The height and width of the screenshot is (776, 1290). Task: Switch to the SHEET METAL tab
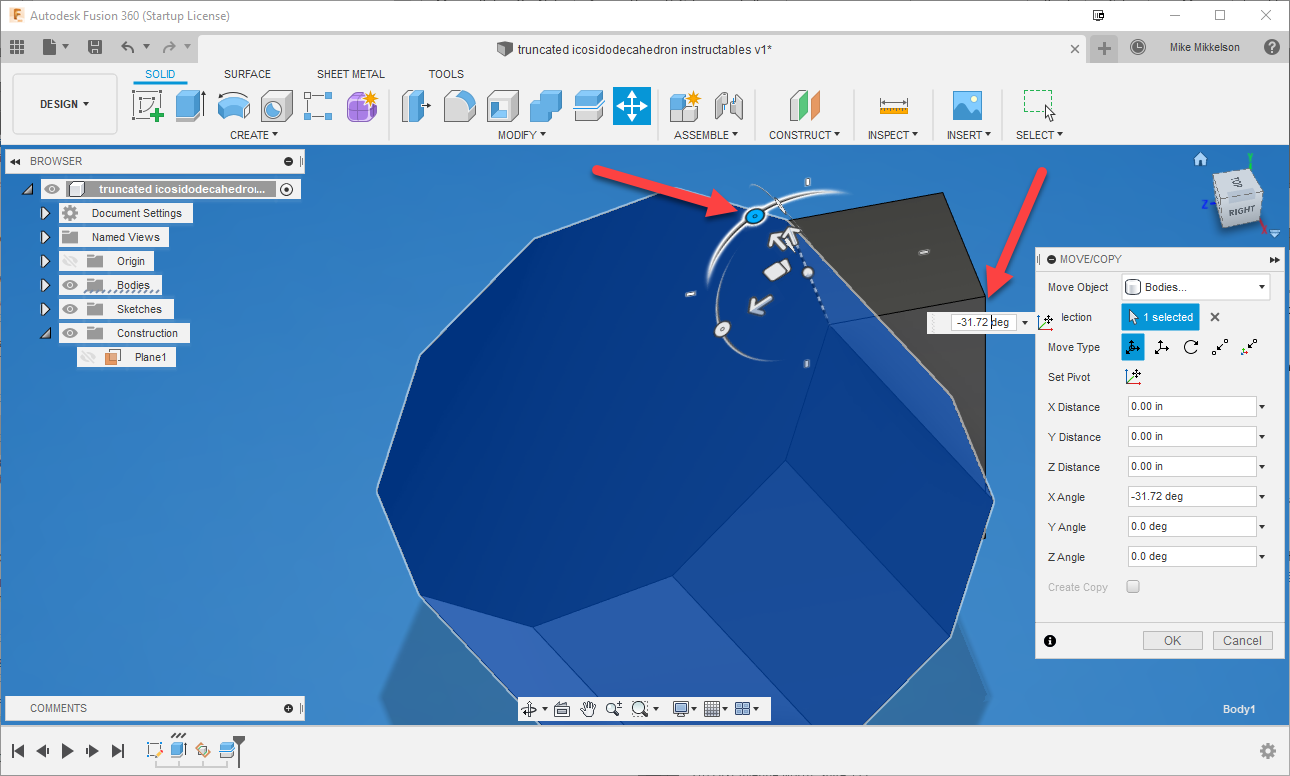point(350,73)
